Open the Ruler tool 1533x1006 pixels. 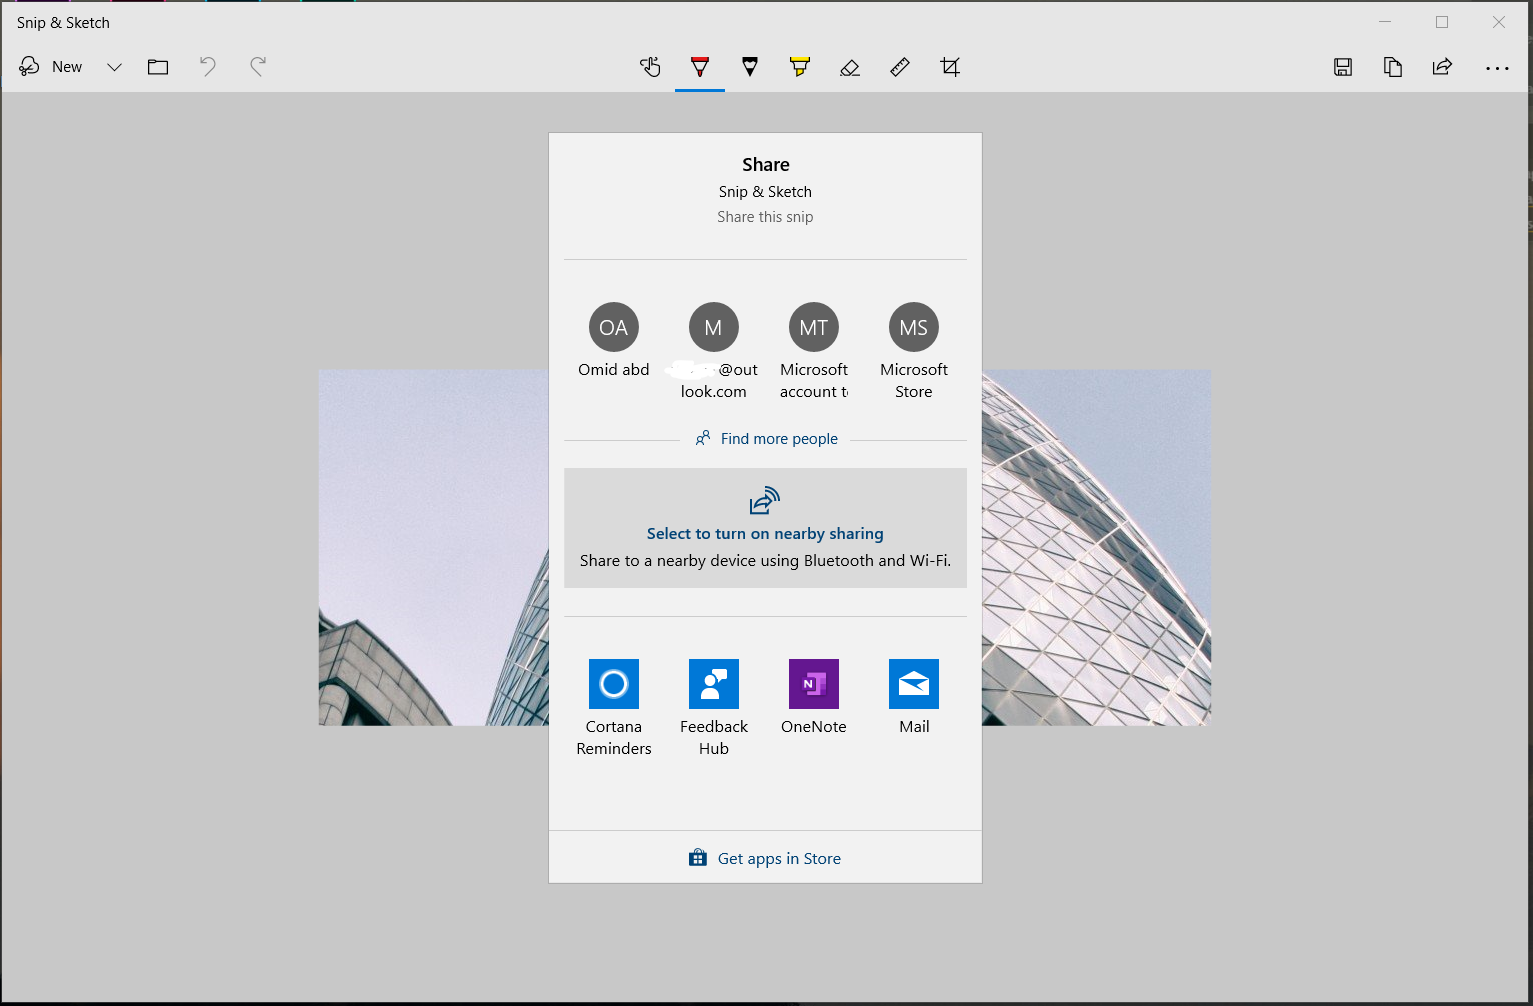tap(900, 67)
